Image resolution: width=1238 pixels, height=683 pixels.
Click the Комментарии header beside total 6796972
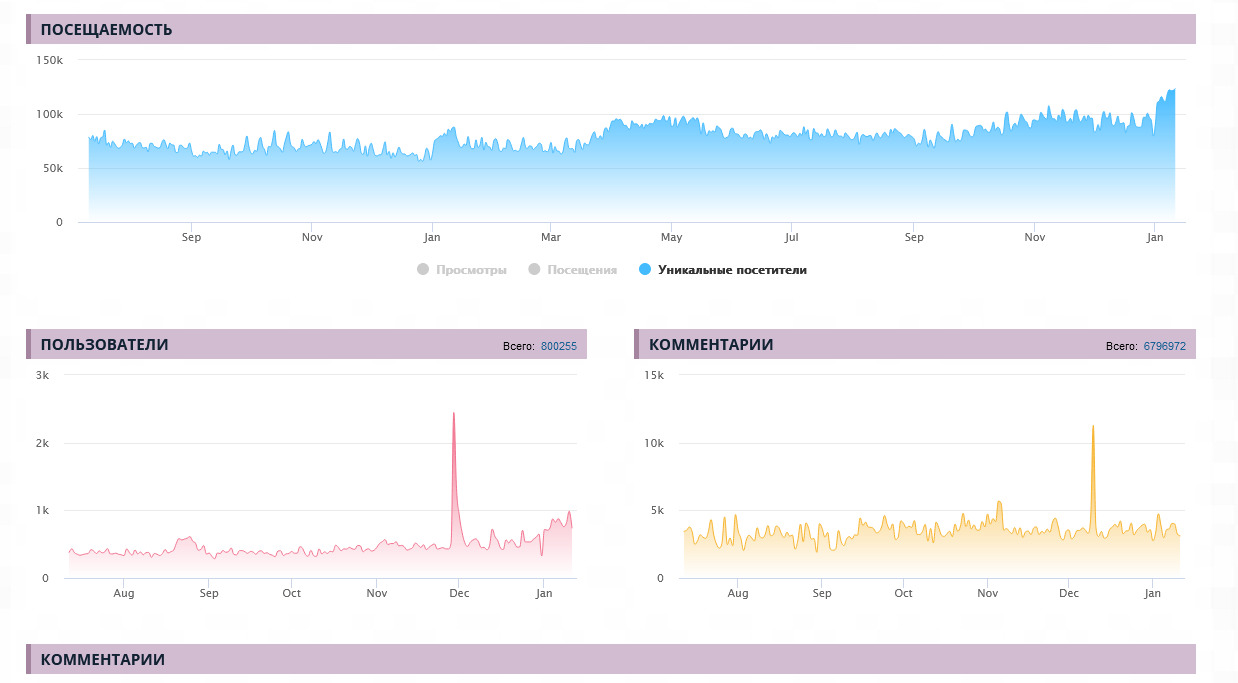coord(711,345)
